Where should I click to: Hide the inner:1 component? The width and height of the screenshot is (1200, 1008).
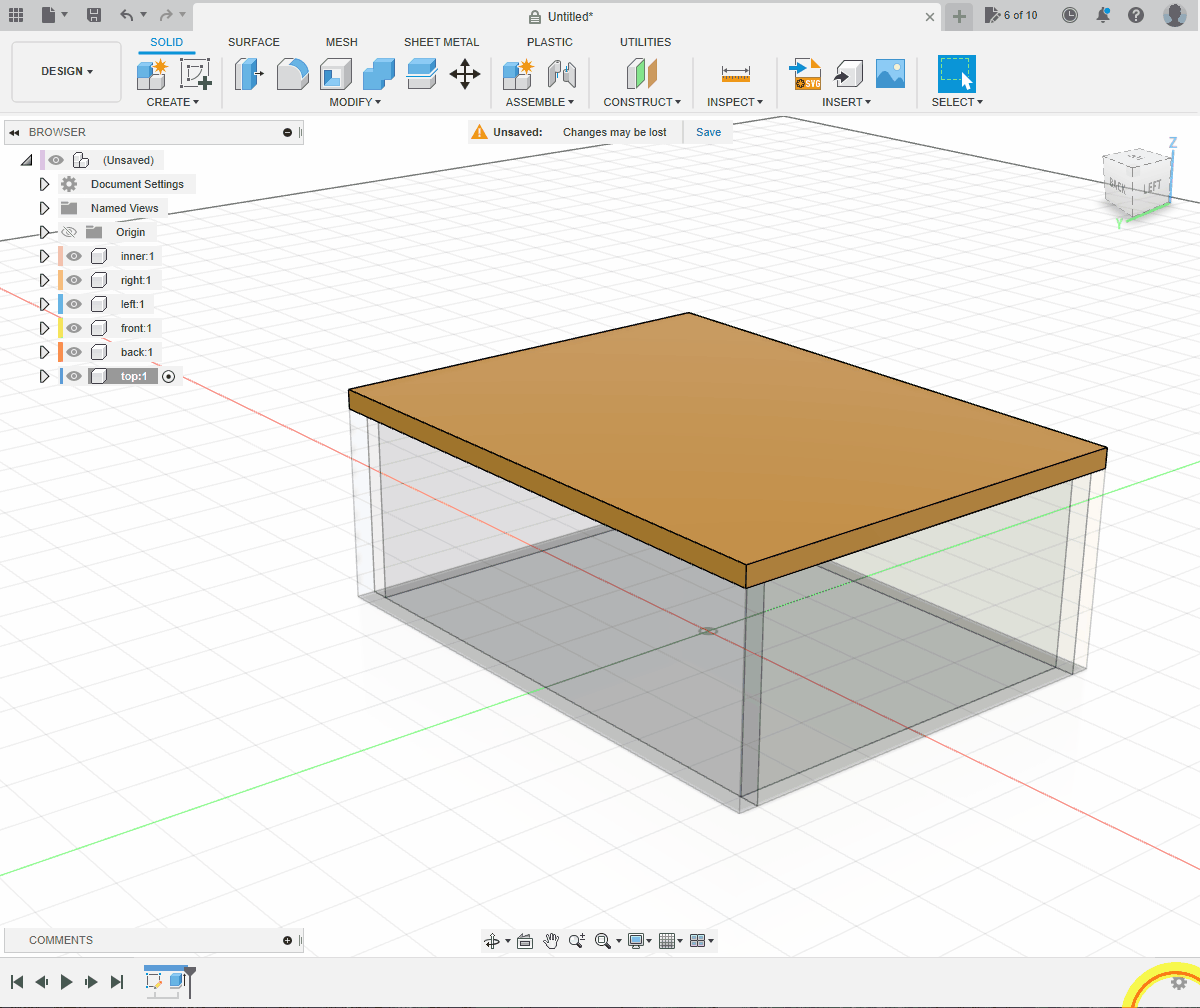tap(74, 256)
